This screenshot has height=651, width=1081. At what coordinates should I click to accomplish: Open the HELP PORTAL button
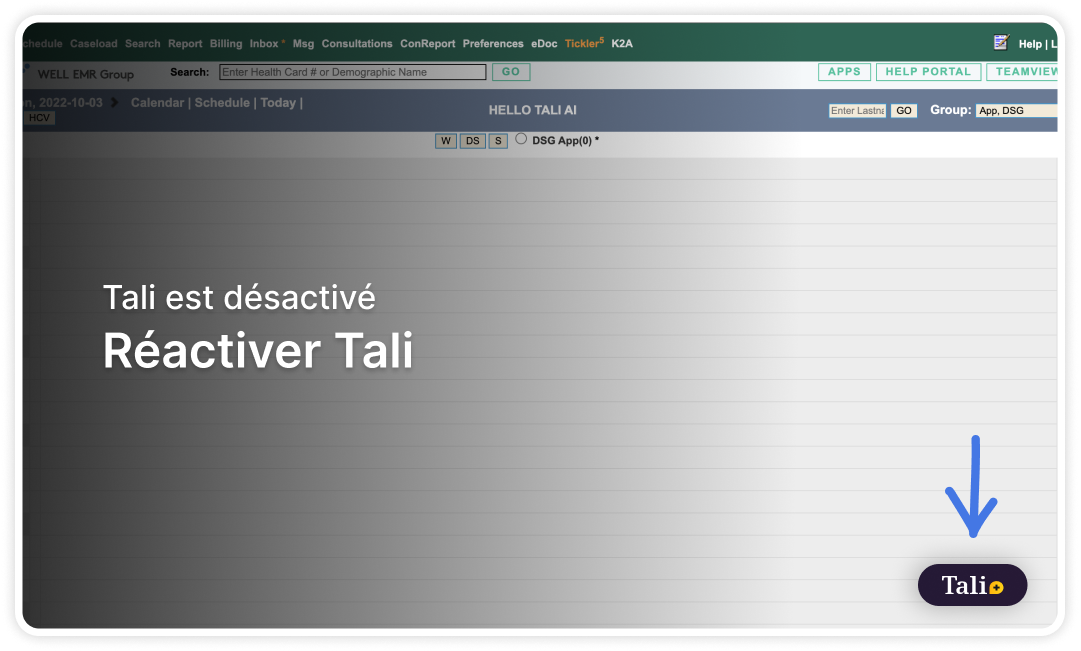click(928, 72)
